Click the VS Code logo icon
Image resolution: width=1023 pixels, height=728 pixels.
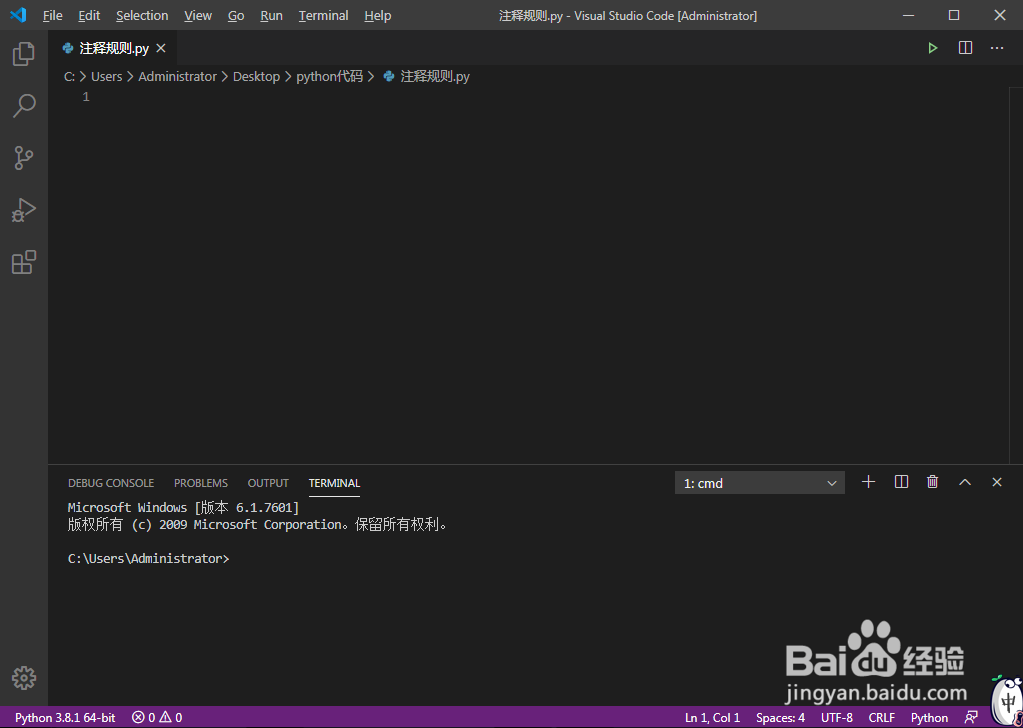tap(18, 15)
